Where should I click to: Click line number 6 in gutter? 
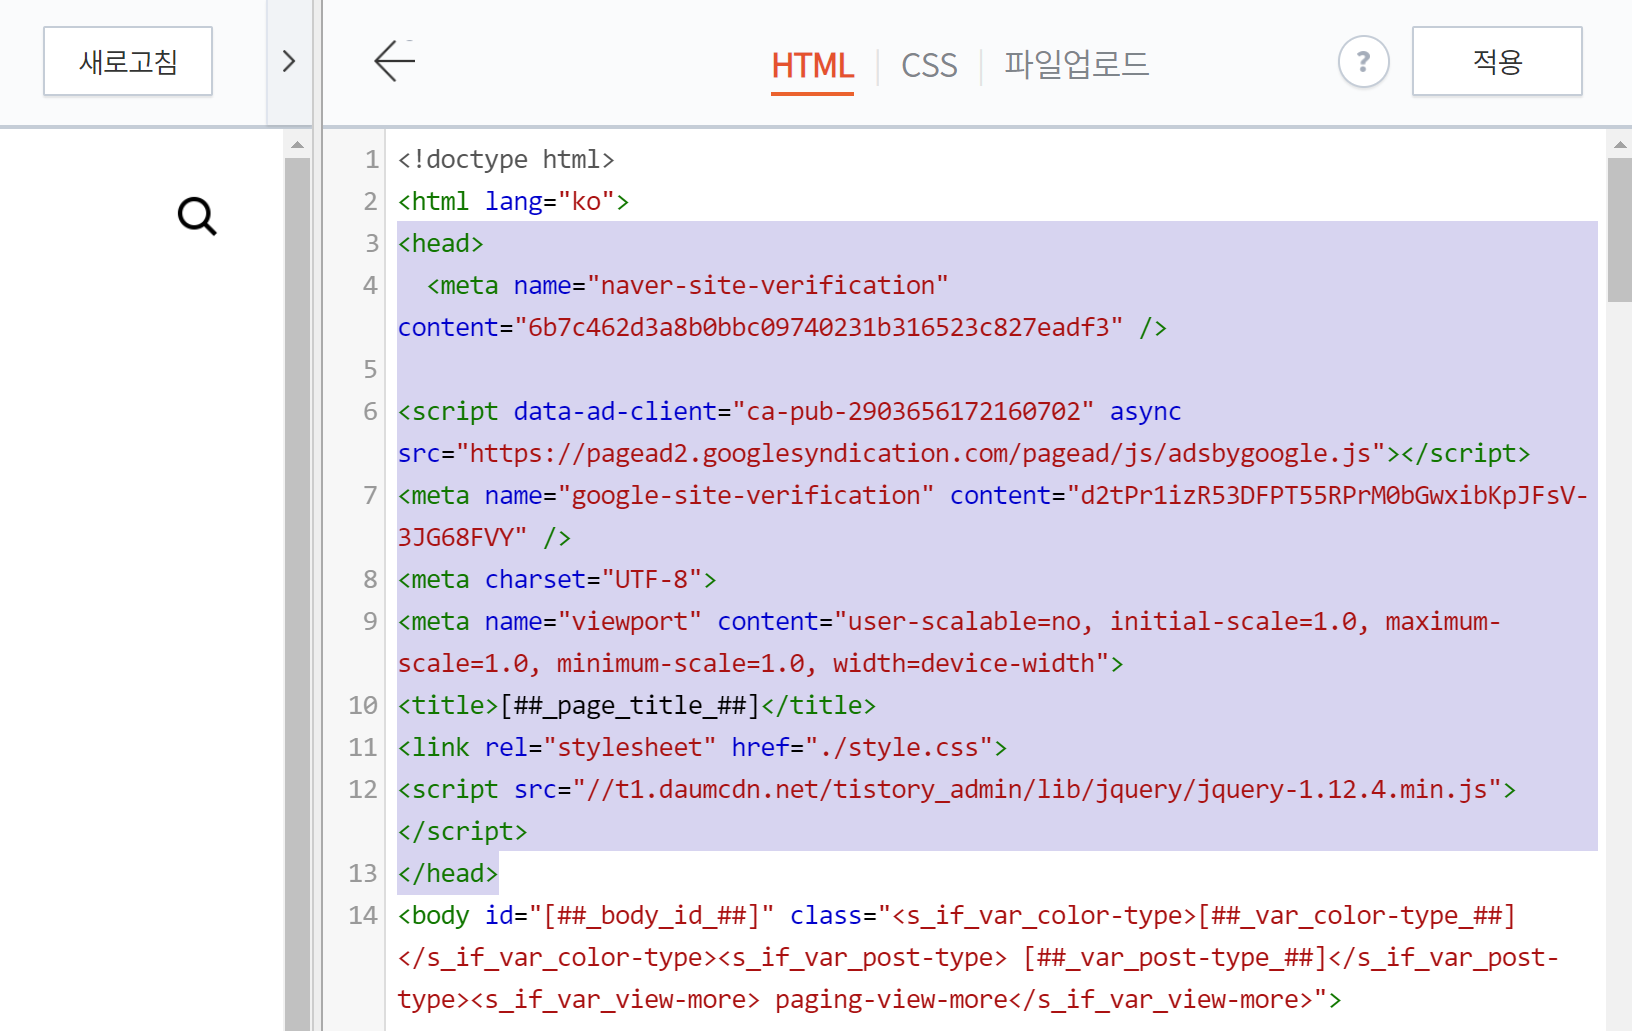click(x=371, y=412)
